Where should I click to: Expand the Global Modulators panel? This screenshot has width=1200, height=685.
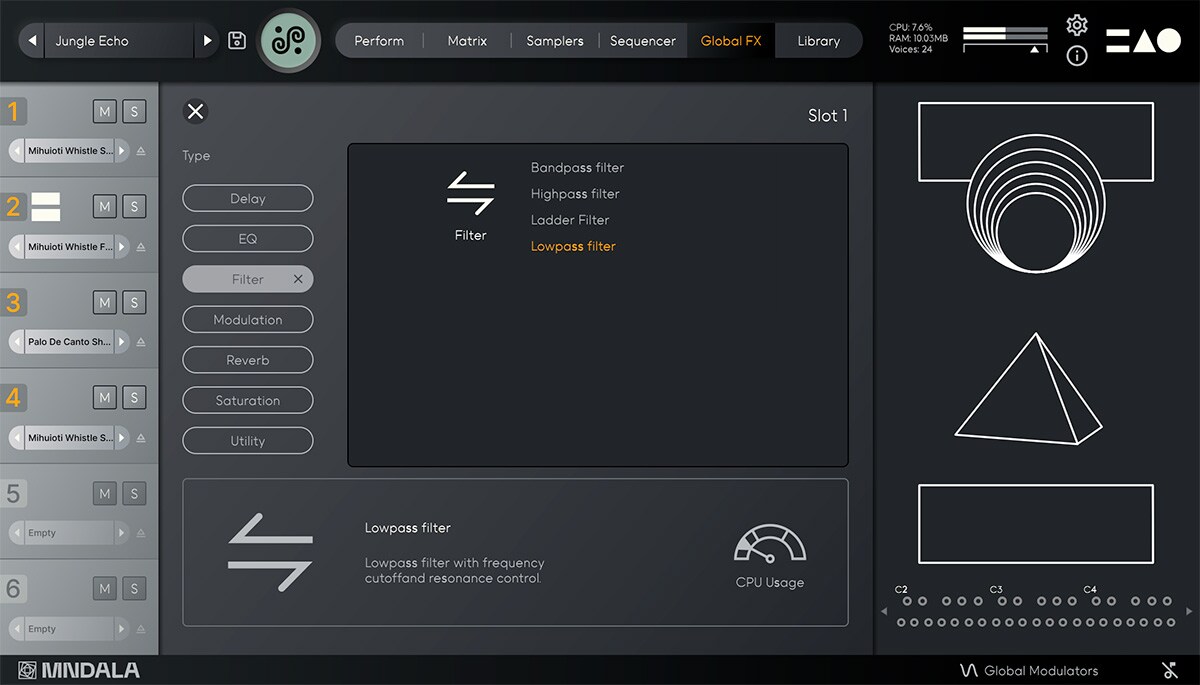click(1029, 670)
